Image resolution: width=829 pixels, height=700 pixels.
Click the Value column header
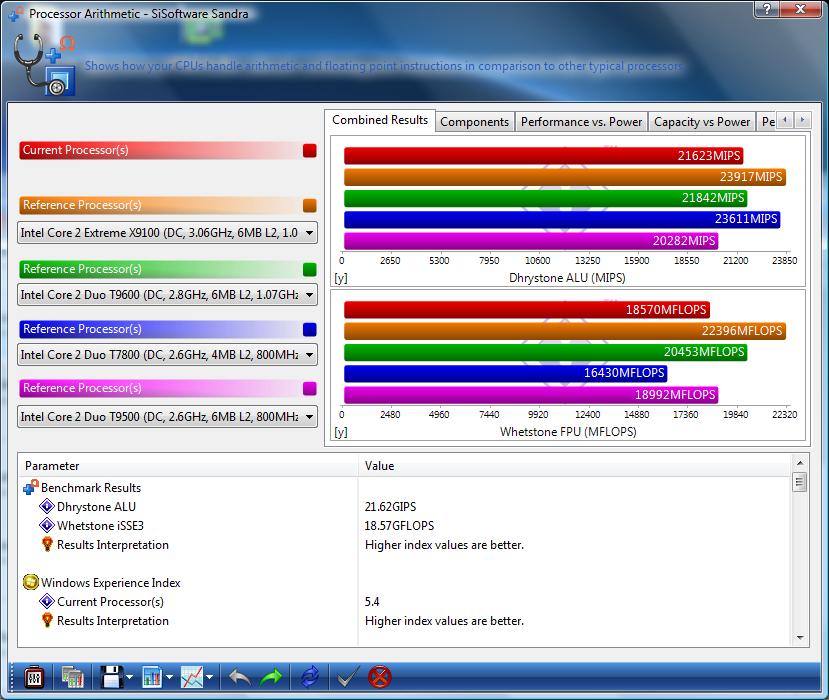coord(574,466)
